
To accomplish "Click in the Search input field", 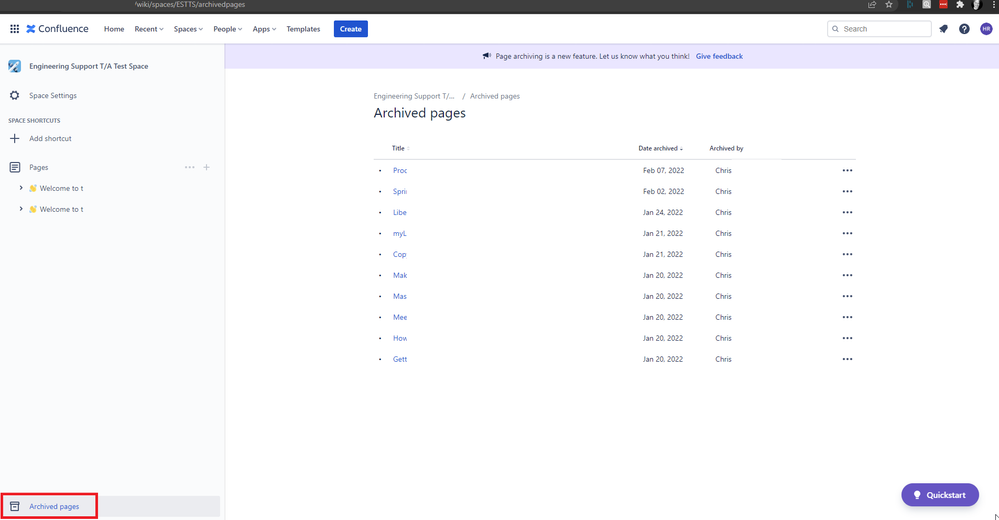I will [879, 29].
